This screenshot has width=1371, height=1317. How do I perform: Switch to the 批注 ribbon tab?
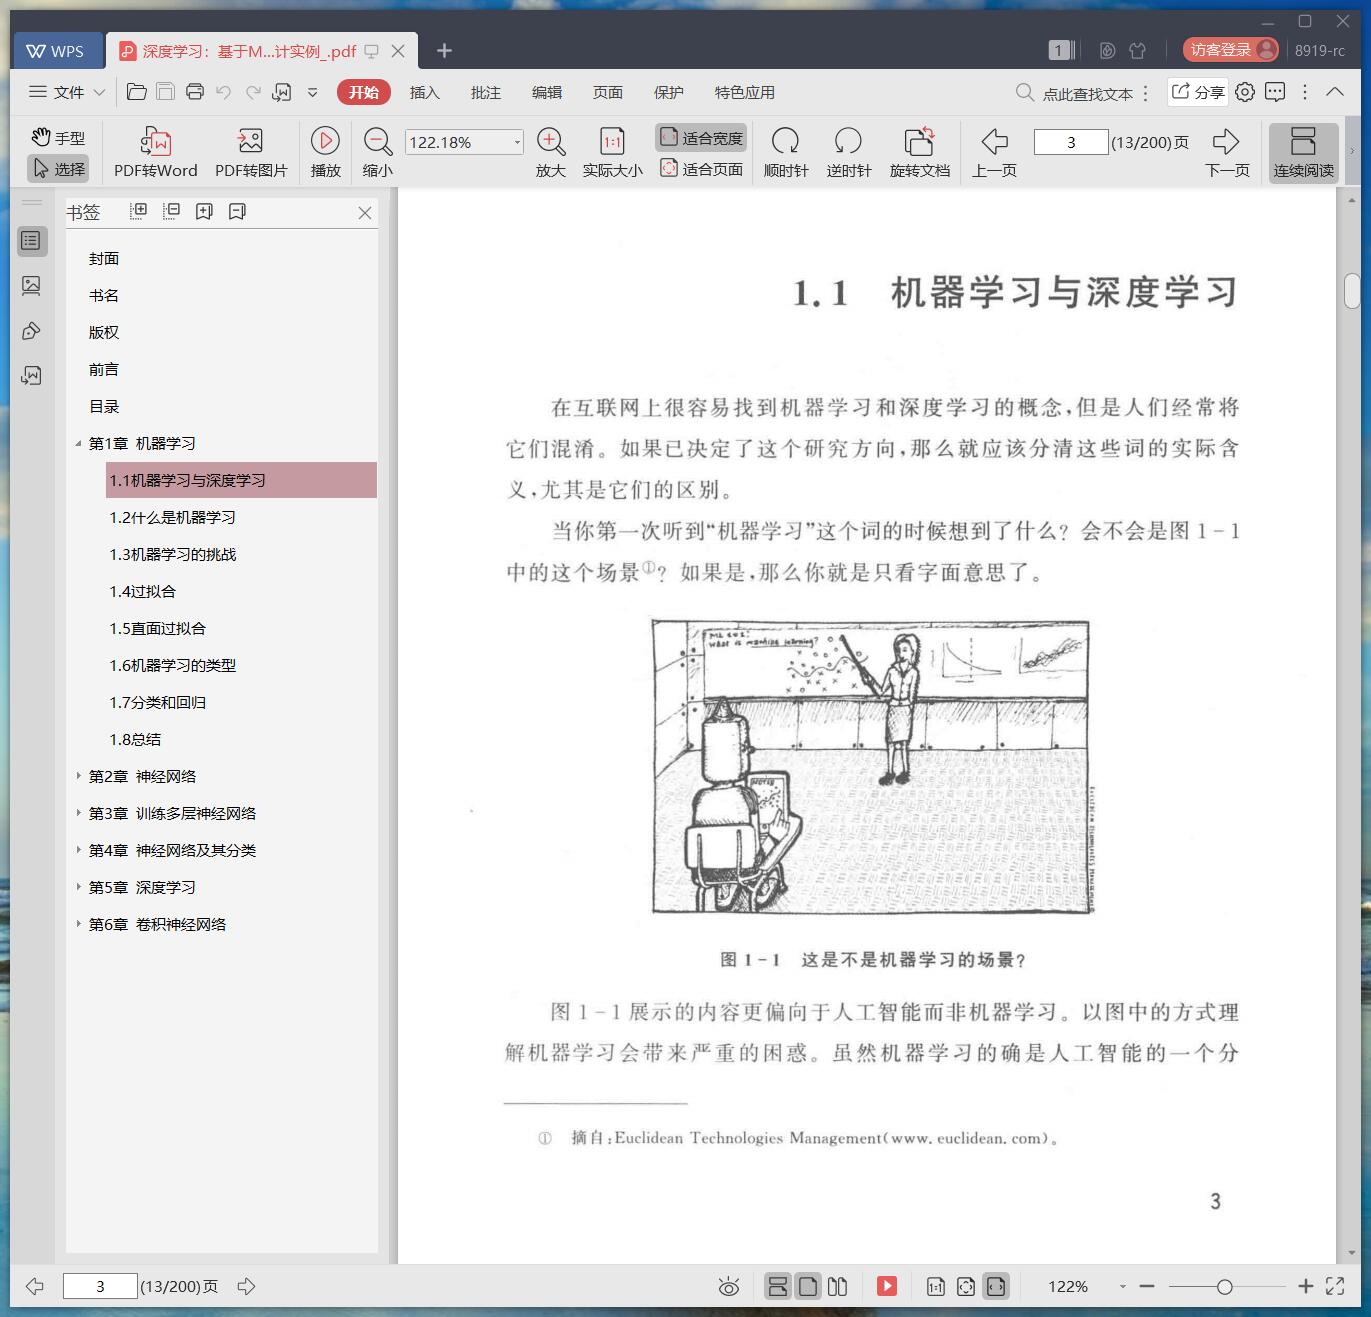click(485, 92)
